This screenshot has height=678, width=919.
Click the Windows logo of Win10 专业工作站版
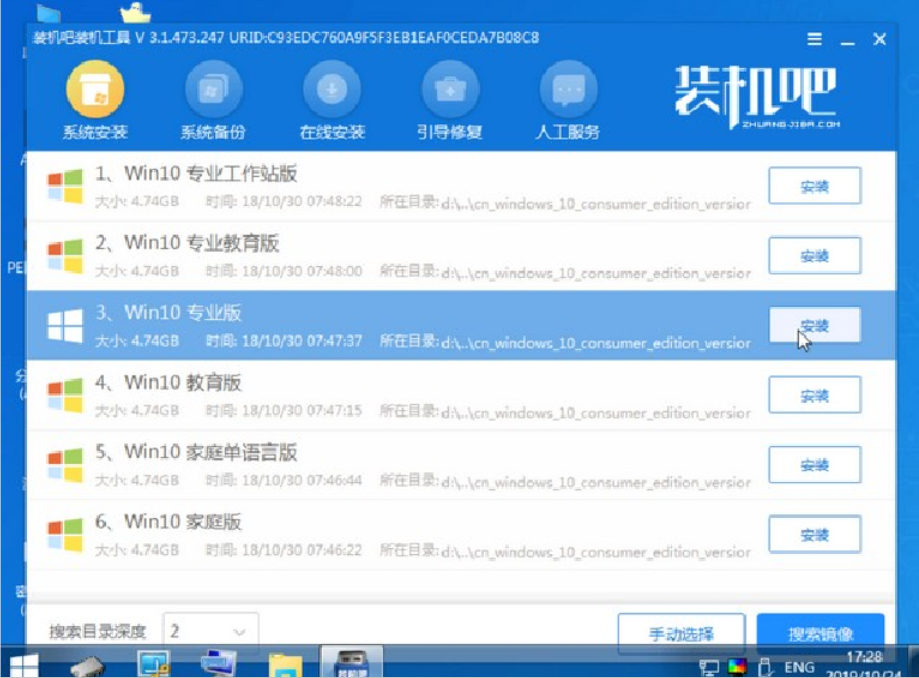click(65, 186)
